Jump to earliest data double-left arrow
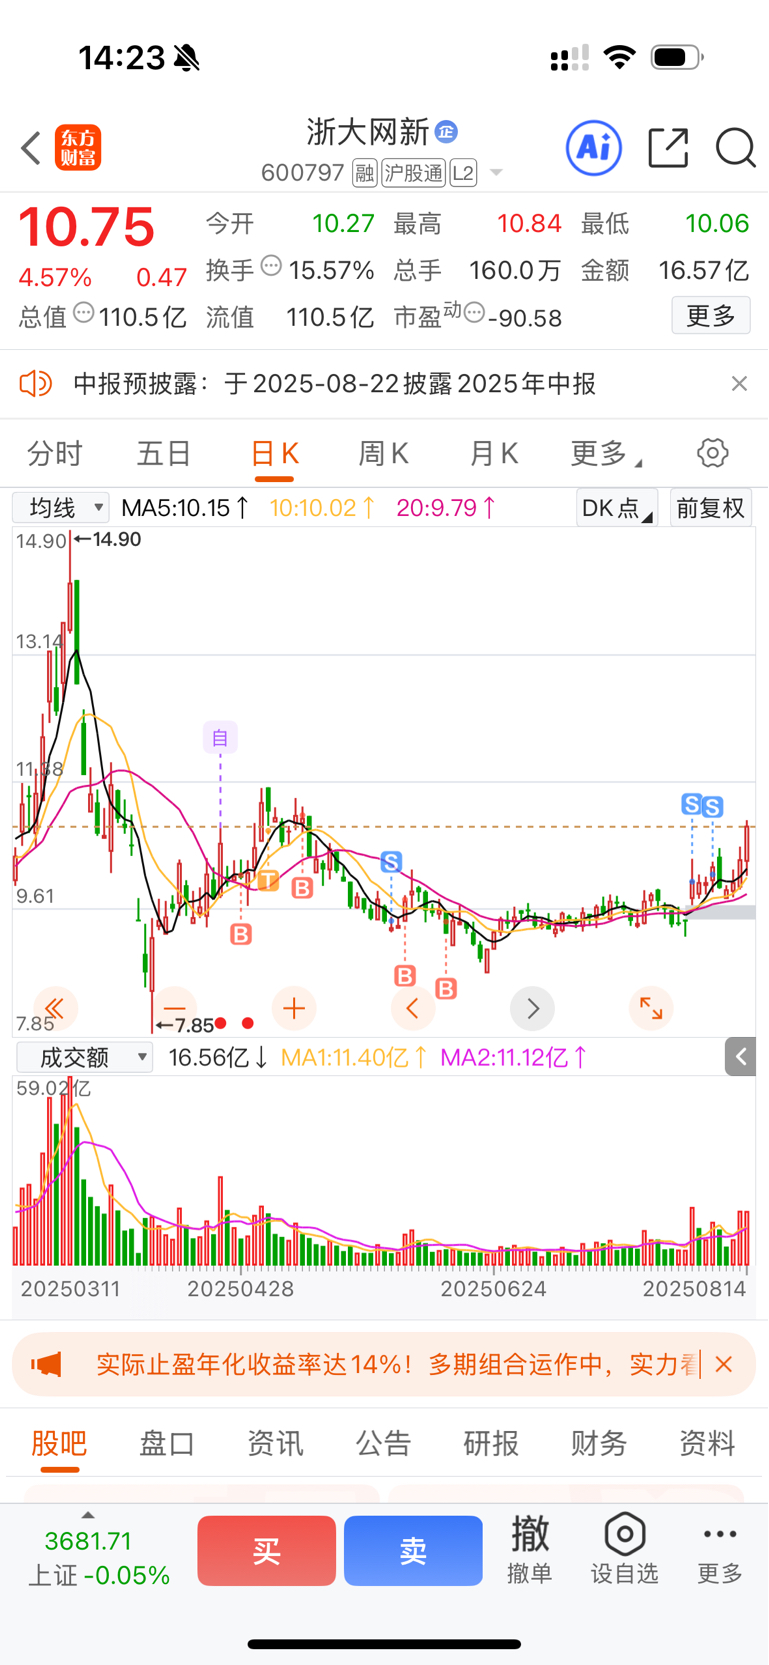This screenshot has height=1665, width=769. pyautogui.click(x=55, y=1008)
